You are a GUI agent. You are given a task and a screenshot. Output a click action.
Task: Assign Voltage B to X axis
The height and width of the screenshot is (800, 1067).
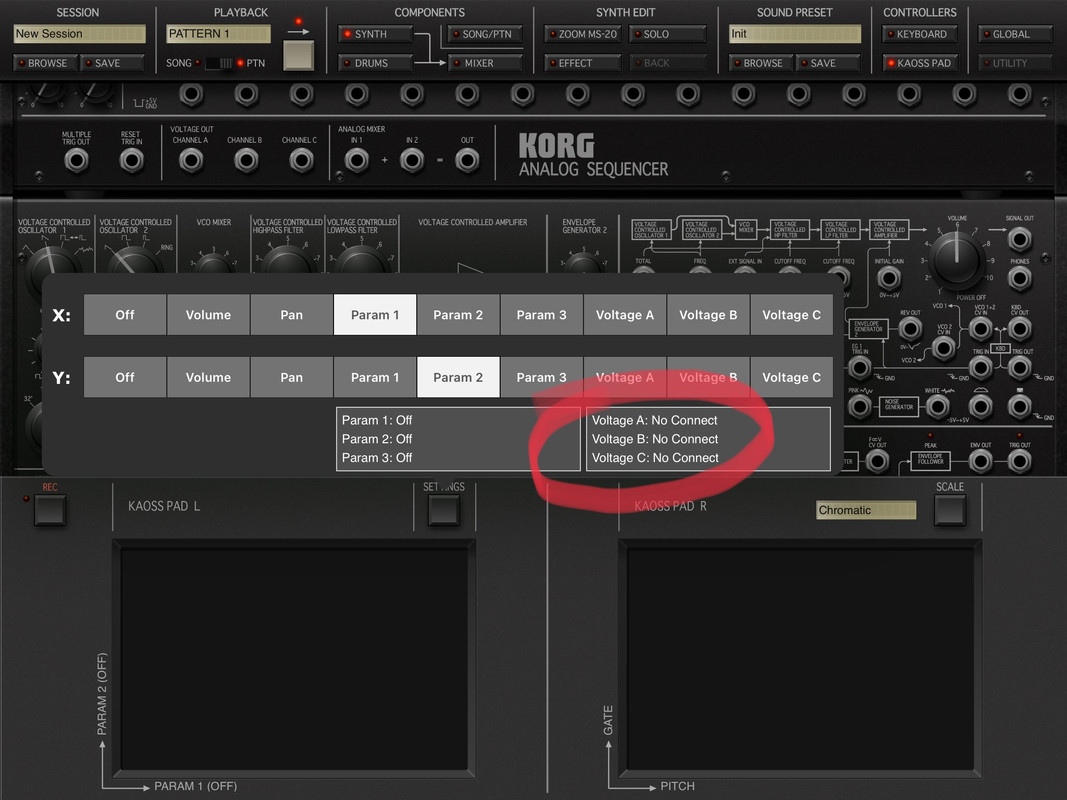708,314
